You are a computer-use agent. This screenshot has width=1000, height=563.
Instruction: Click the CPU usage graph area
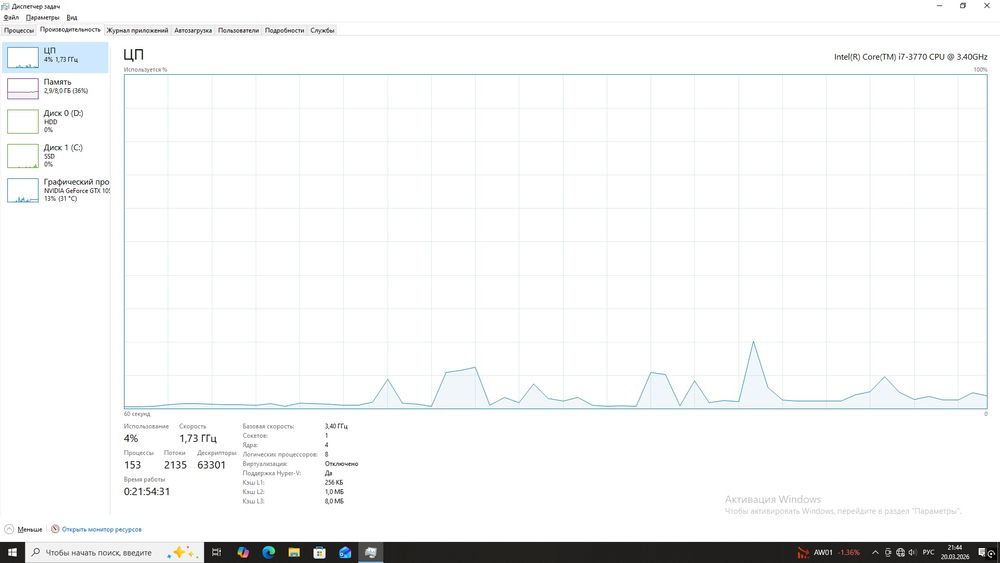555,241
